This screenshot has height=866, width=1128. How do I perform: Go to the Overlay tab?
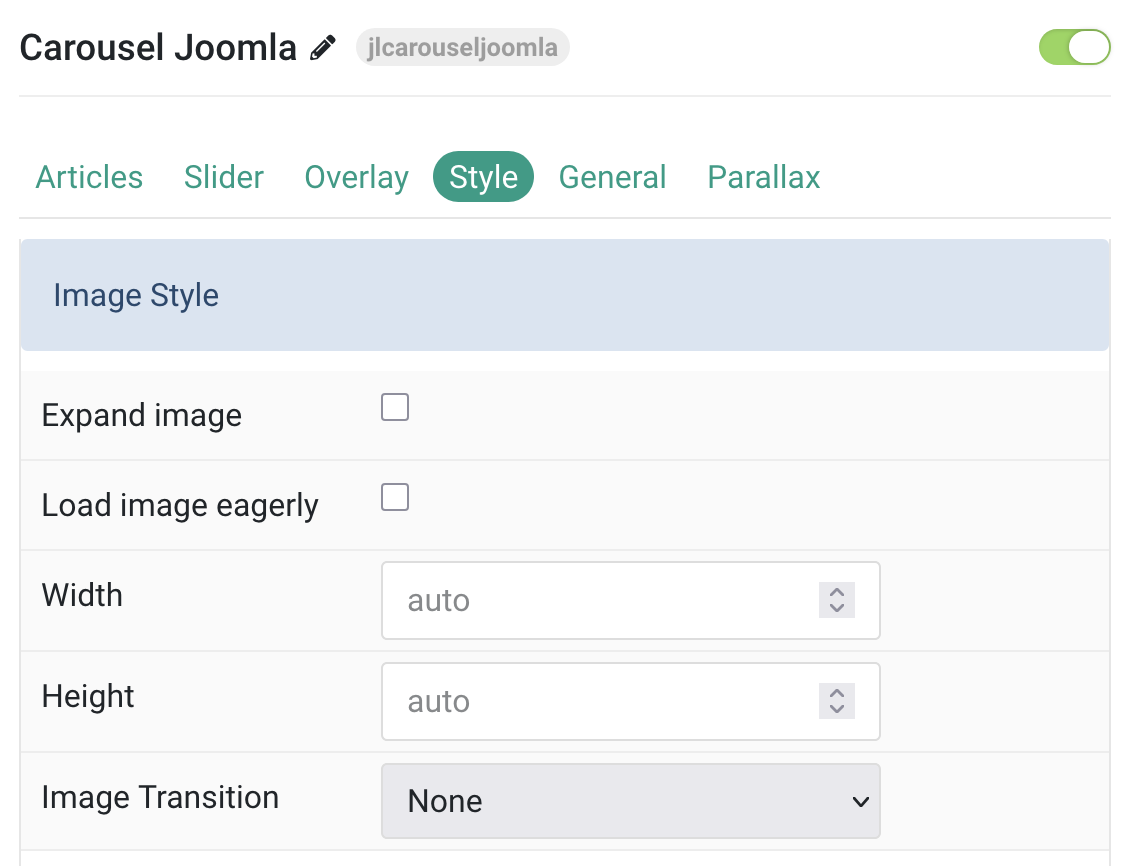(x=356, y=177)
